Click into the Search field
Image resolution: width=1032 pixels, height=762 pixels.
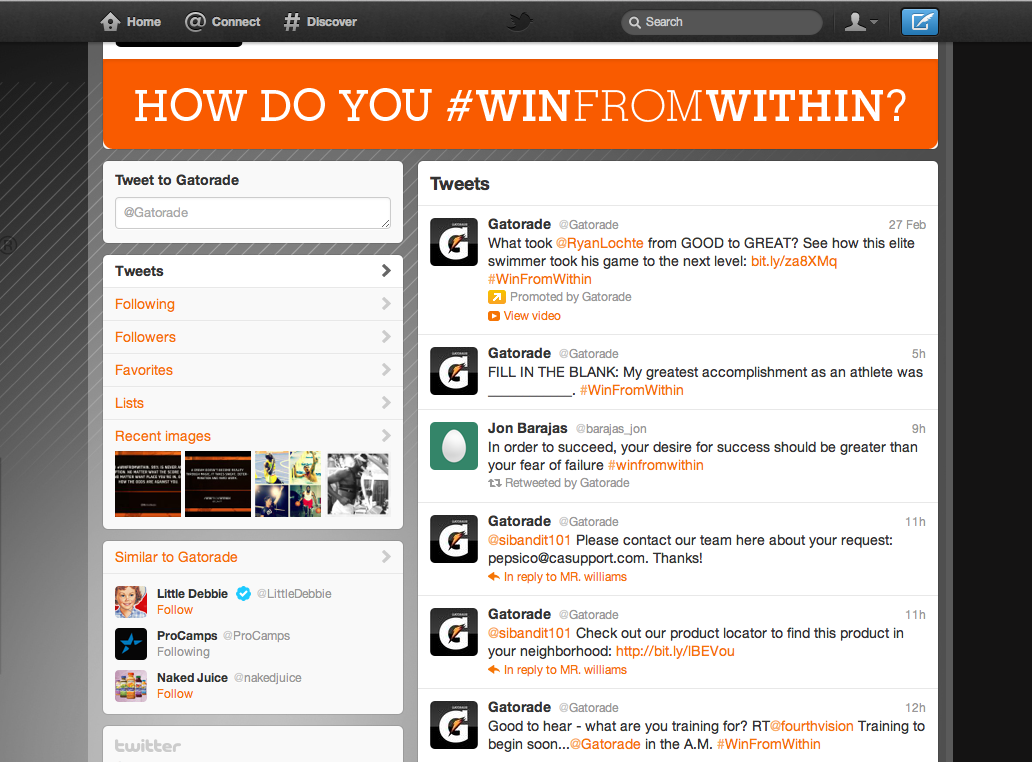722,22
